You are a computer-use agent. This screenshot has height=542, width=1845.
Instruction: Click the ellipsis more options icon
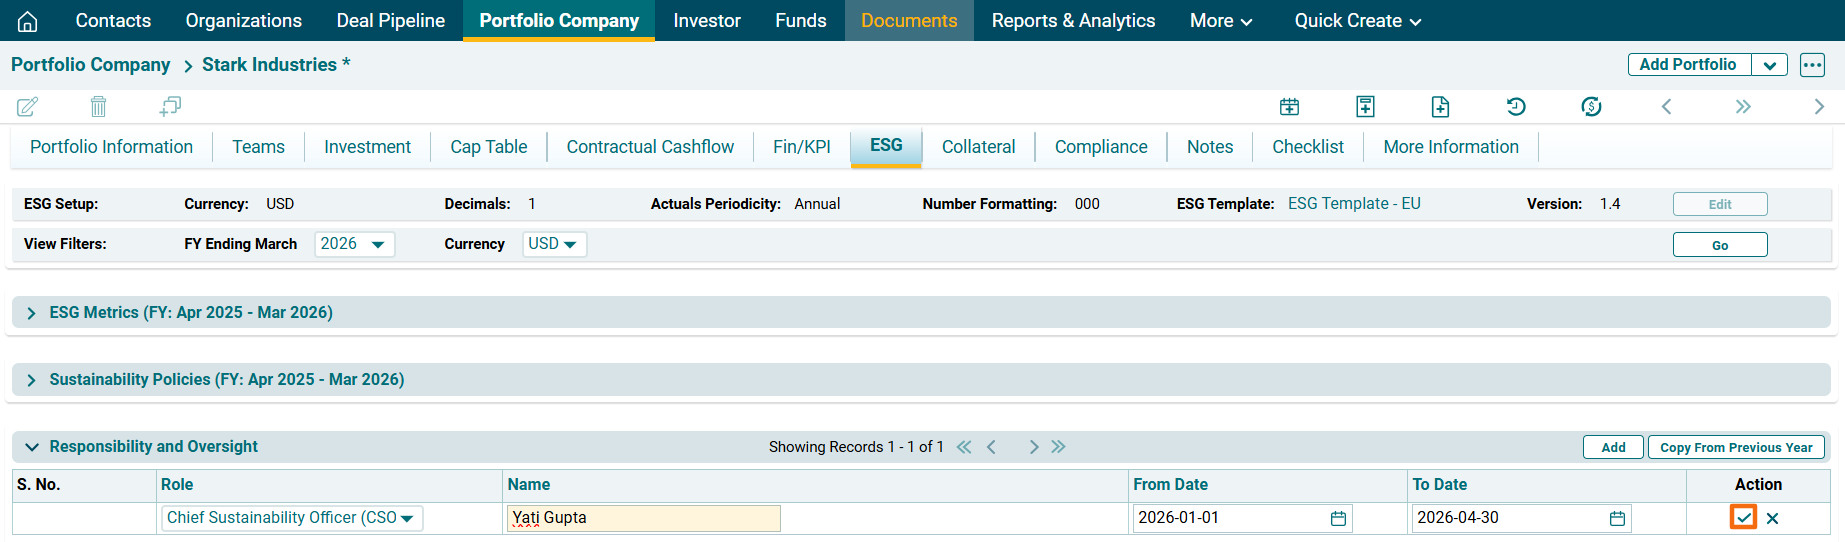coord(1812,65)
